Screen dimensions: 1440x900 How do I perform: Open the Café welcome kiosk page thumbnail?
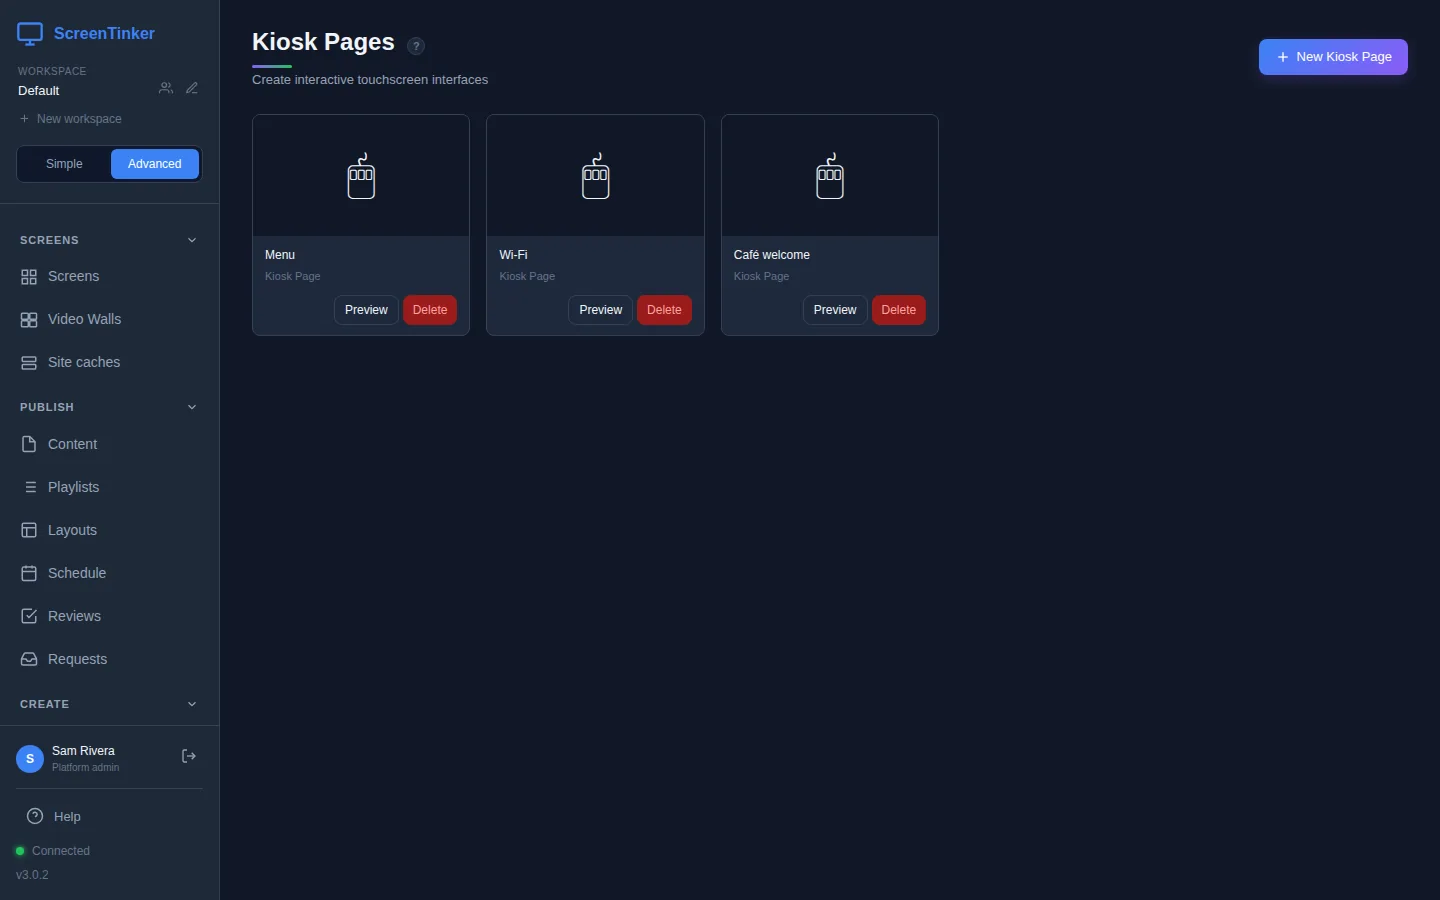click(830, 176)
